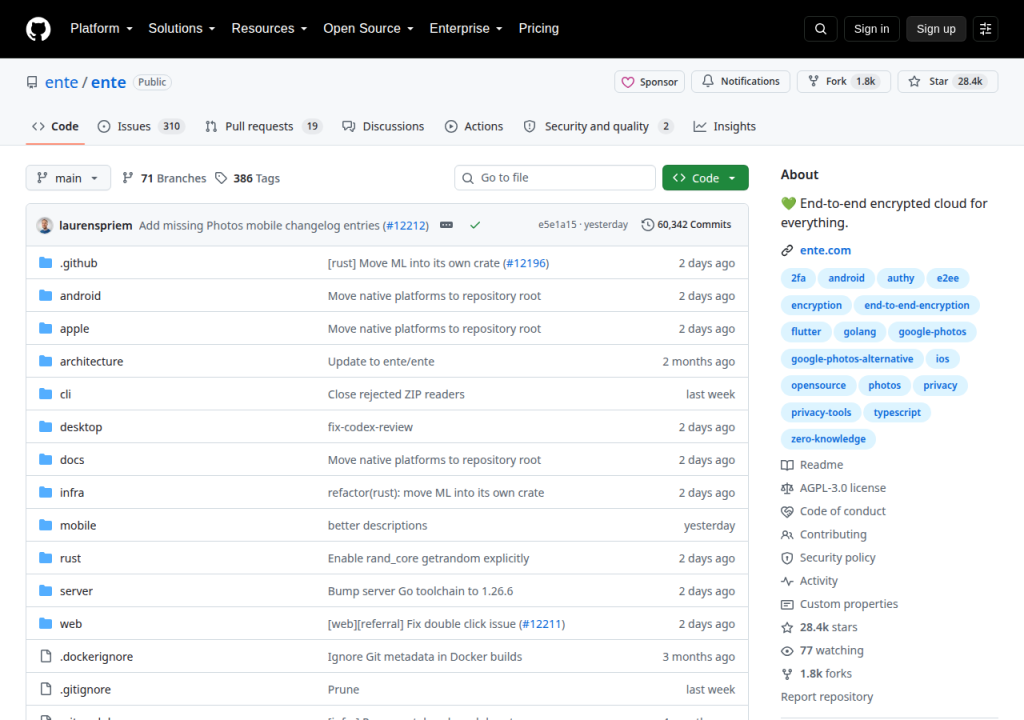Open the appearance settings sliders icon
Viewport: 1024px width, 720px height.
985,29
